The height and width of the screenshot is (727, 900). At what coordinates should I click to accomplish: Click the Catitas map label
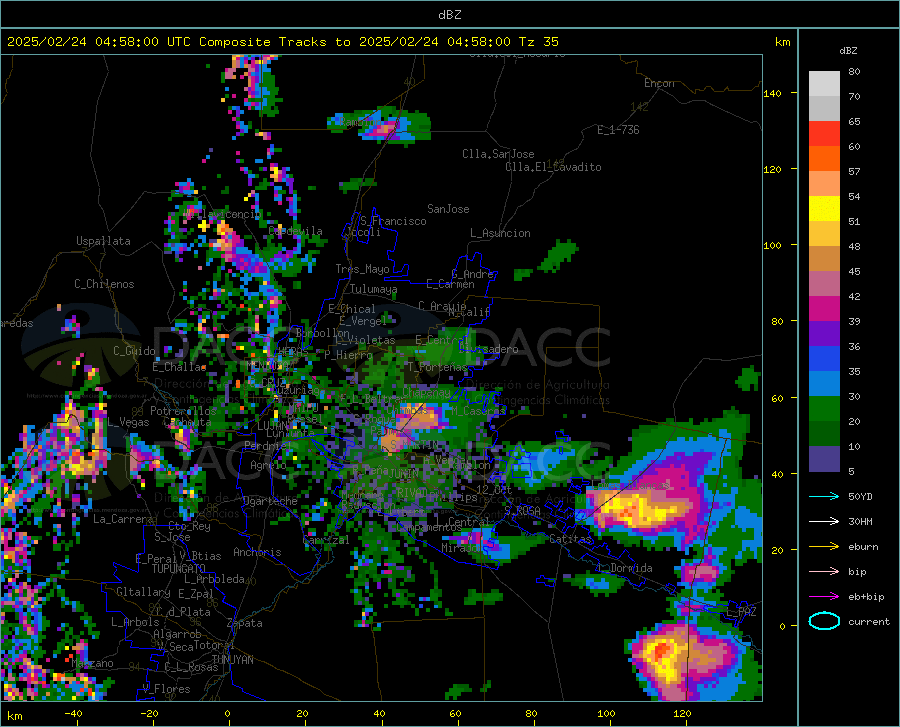571,539
